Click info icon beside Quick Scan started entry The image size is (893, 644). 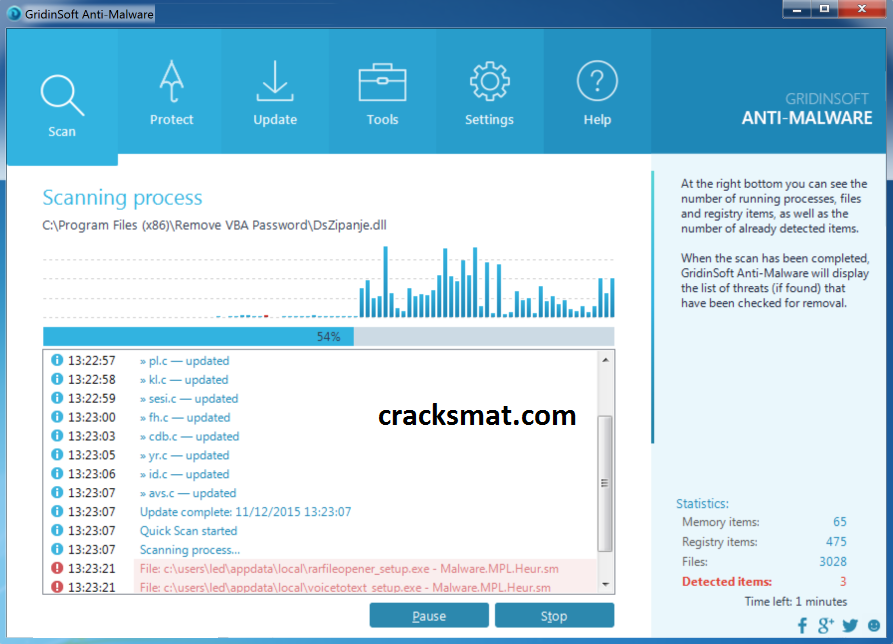click(57, 530)
